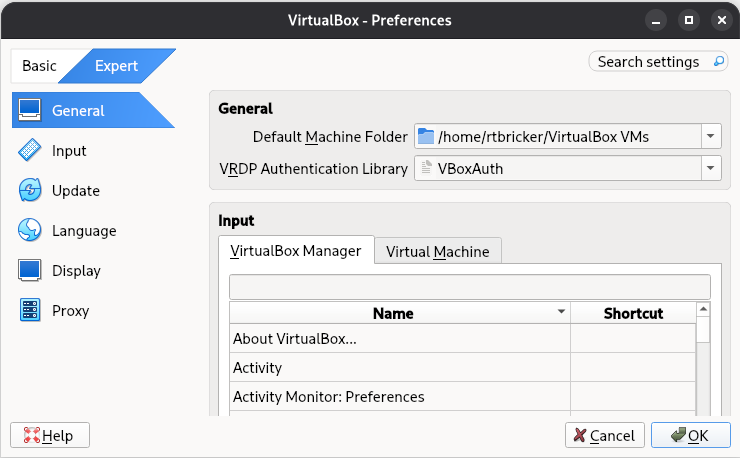This screenshot has height=458, width=740.
Task: Select the Activity row
Action: (462, 367)
